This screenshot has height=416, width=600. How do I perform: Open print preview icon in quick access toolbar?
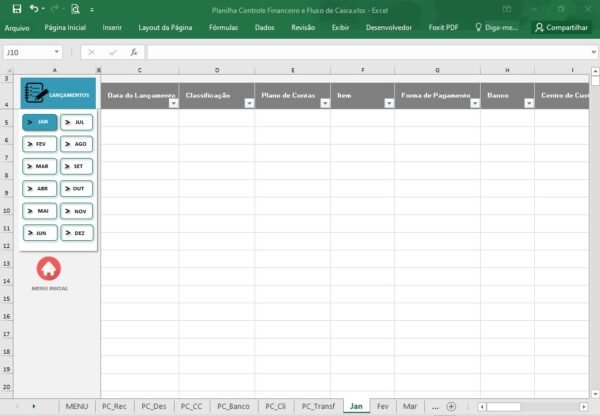click(x=75, y=9)
